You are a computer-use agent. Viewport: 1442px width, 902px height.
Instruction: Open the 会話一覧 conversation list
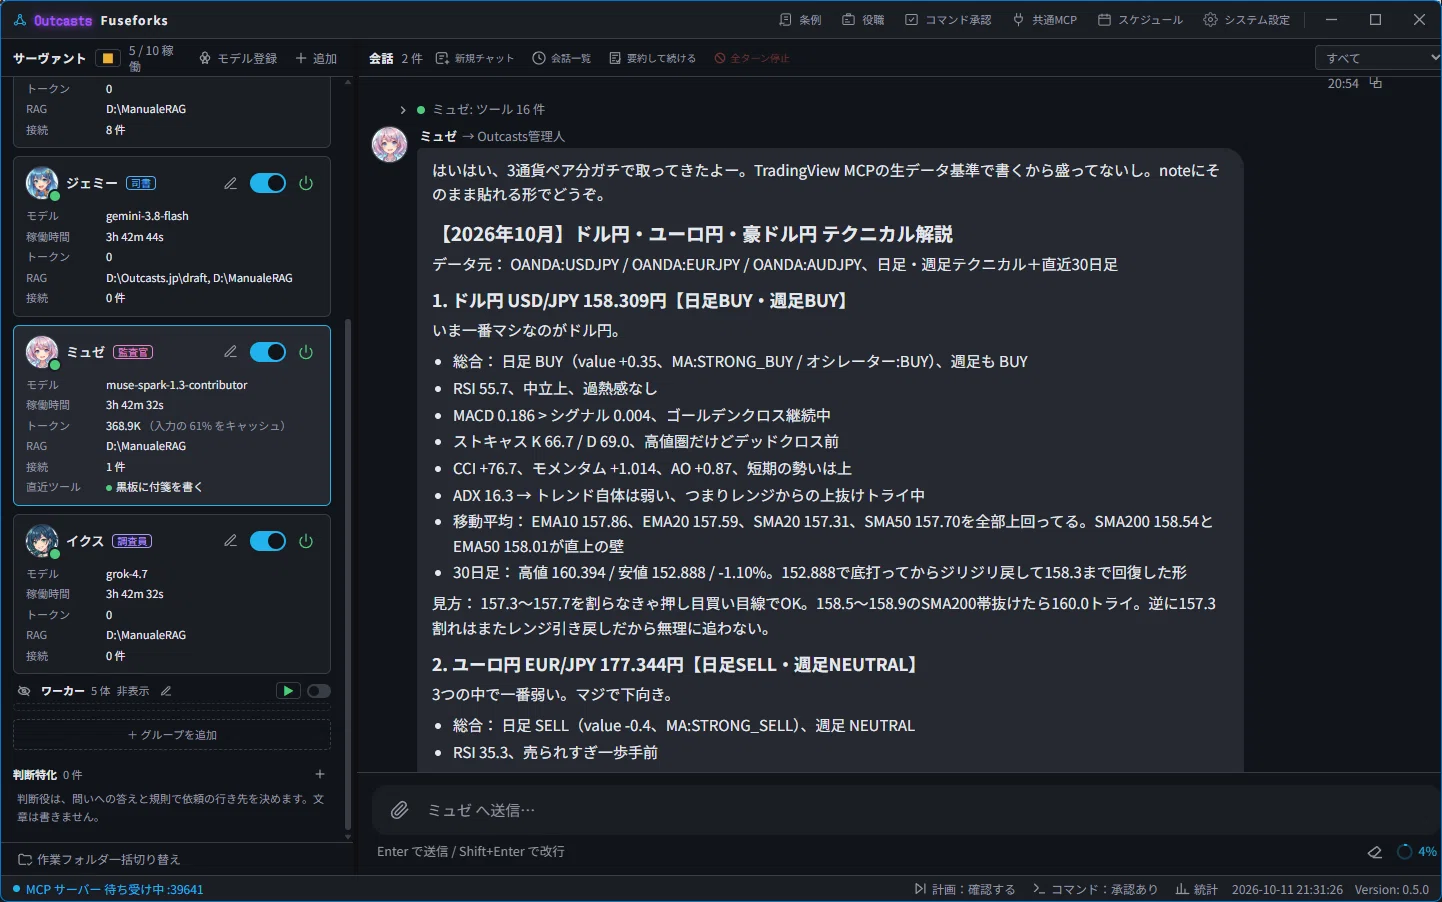point(562,58)
